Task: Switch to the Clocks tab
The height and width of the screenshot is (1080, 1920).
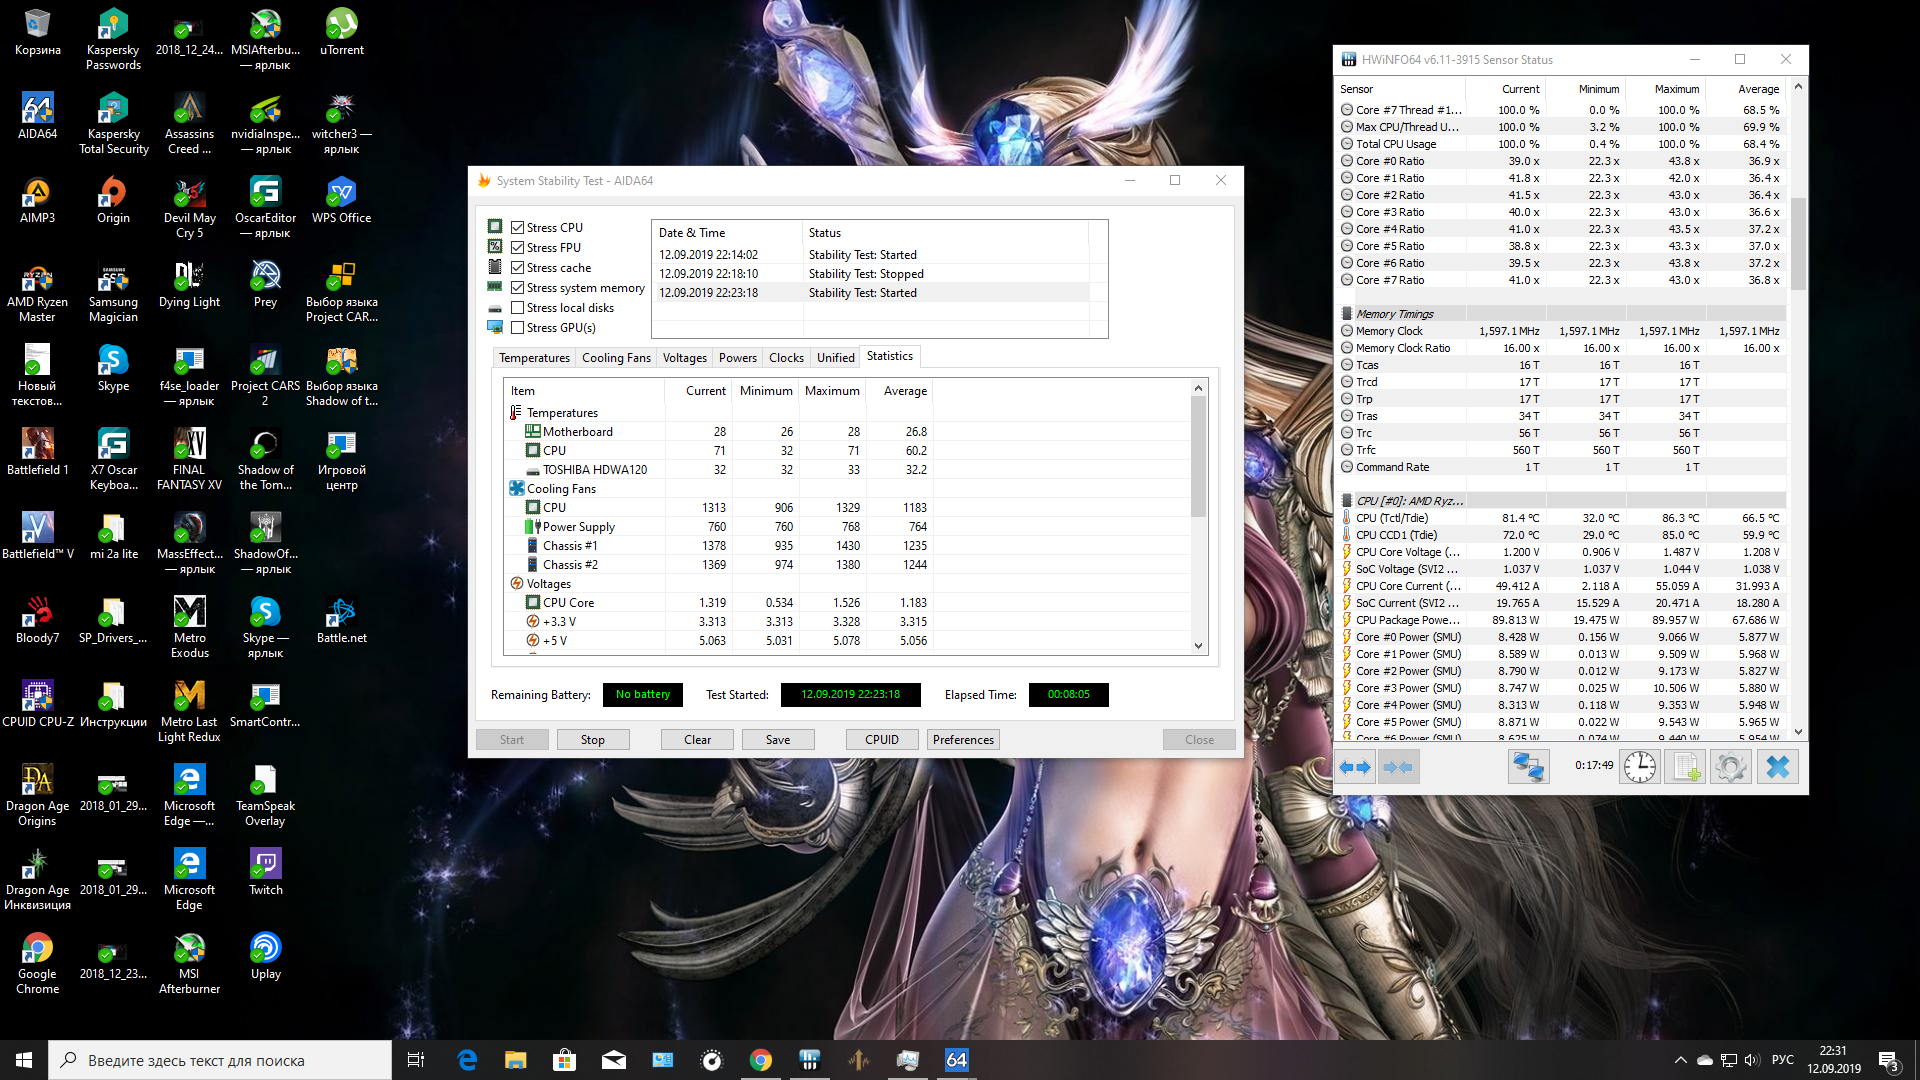Action: (x=786, y=358)
